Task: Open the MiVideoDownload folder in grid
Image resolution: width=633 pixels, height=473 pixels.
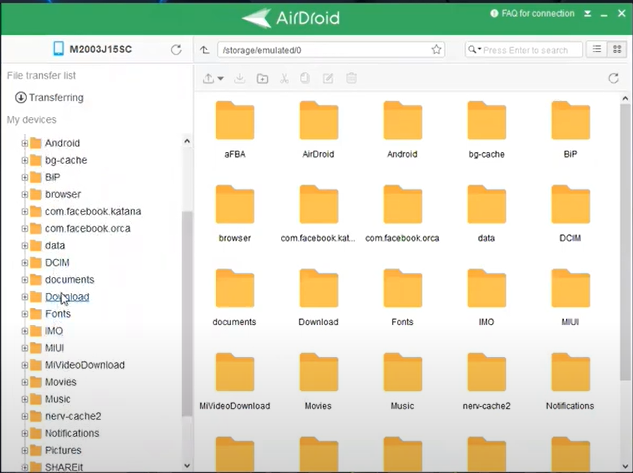Action: [235, 372]
